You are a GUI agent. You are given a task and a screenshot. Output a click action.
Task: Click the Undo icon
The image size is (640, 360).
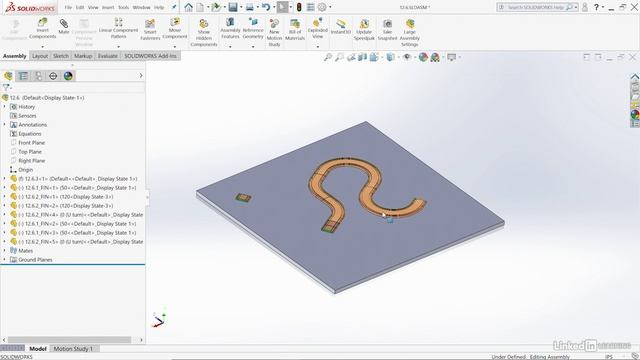coord(266,7)
